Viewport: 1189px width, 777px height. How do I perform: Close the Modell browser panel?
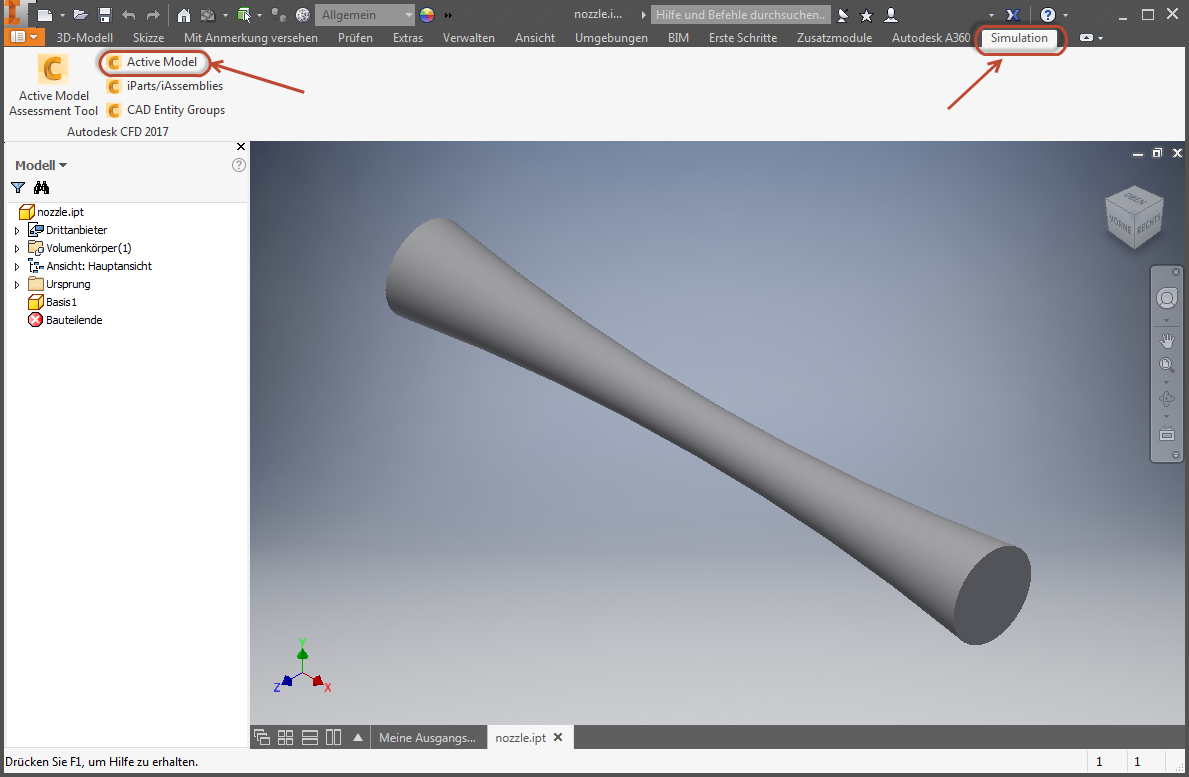pos(241,146)
